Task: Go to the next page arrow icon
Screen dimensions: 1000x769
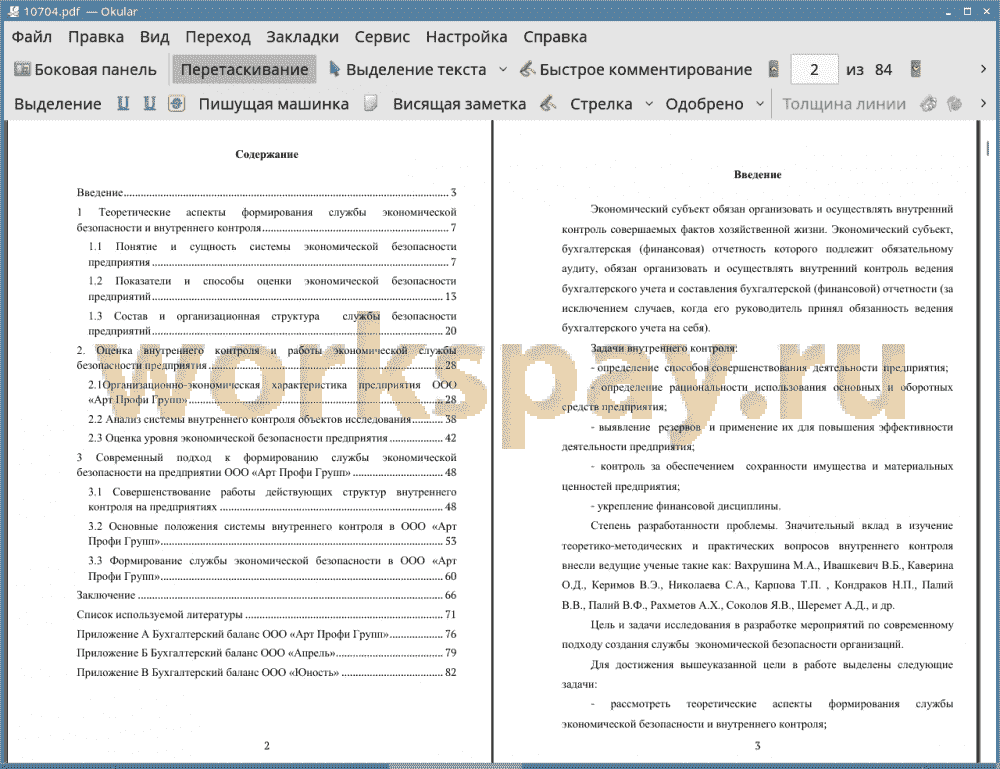Action: coord(916,70)
